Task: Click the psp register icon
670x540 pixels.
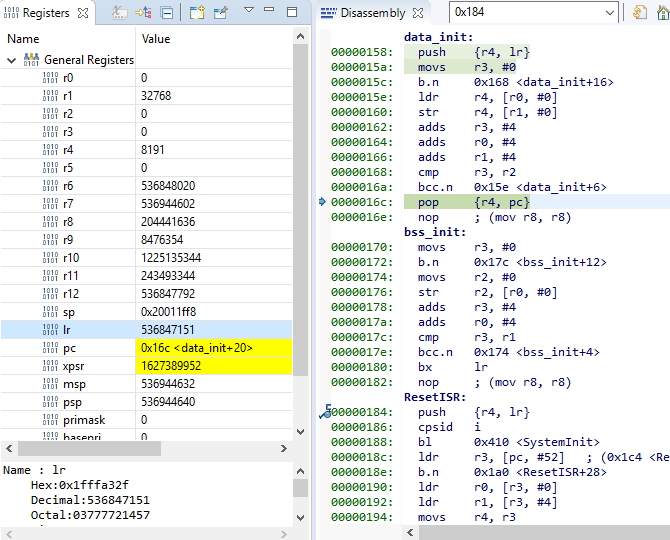Action: pos(50,402)
